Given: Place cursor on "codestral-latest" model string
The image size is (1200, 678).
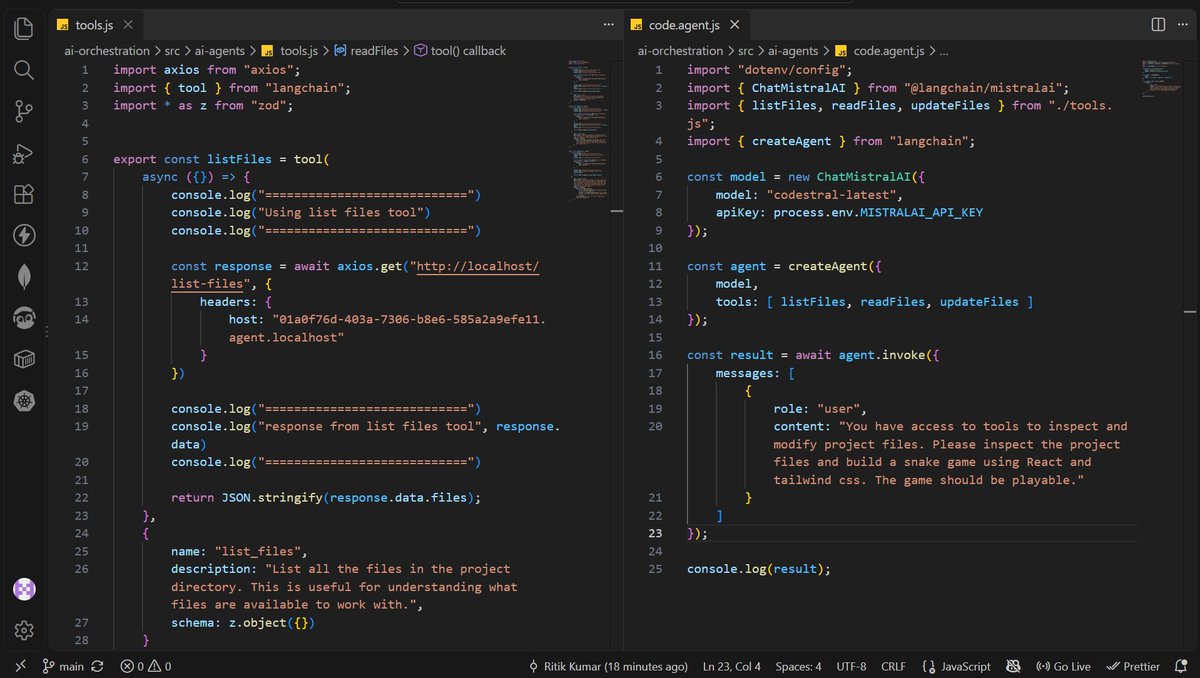Looking at the screenshot, I should [x=834, y=195].
